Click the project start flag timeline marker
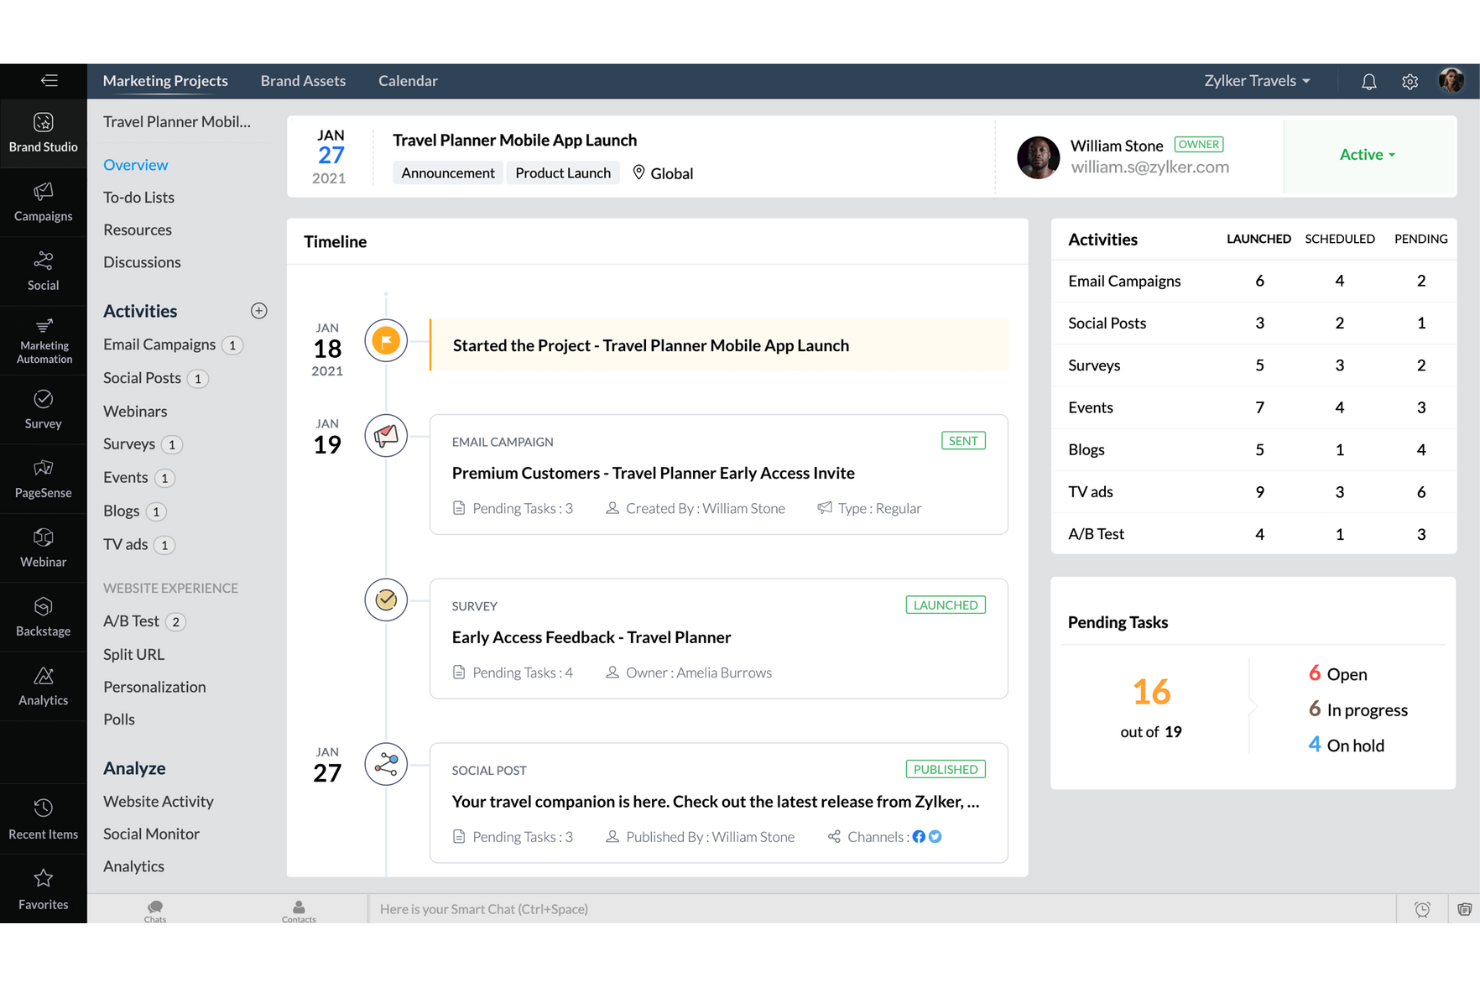 pyautogui.click(x=386, y=341)
